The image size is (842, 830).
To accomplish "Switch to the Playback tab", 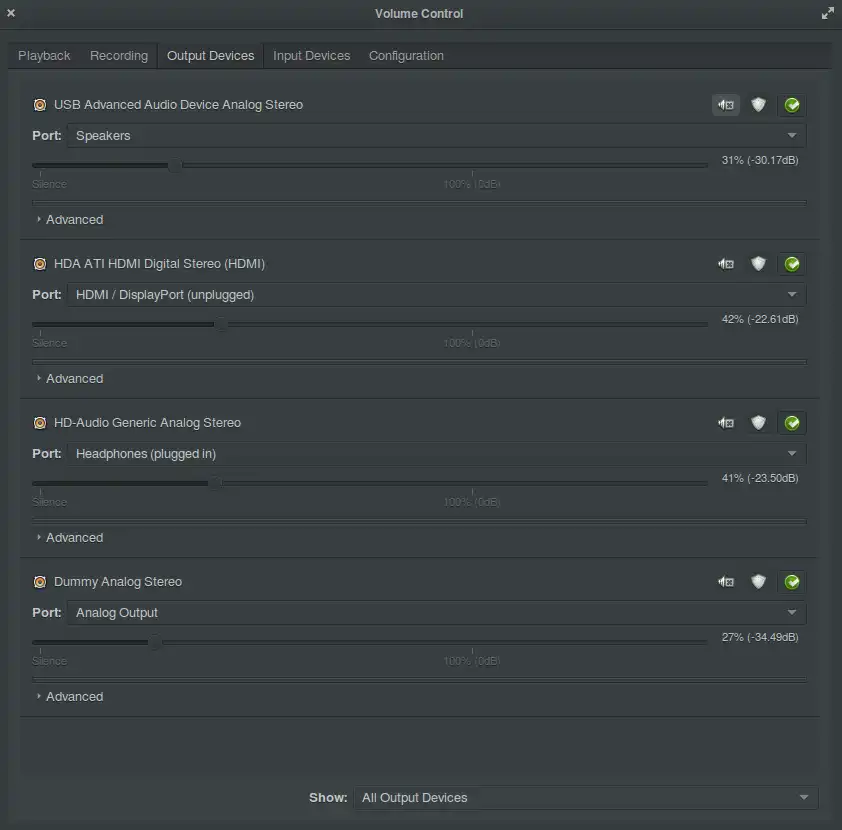I will coord(44,56).
